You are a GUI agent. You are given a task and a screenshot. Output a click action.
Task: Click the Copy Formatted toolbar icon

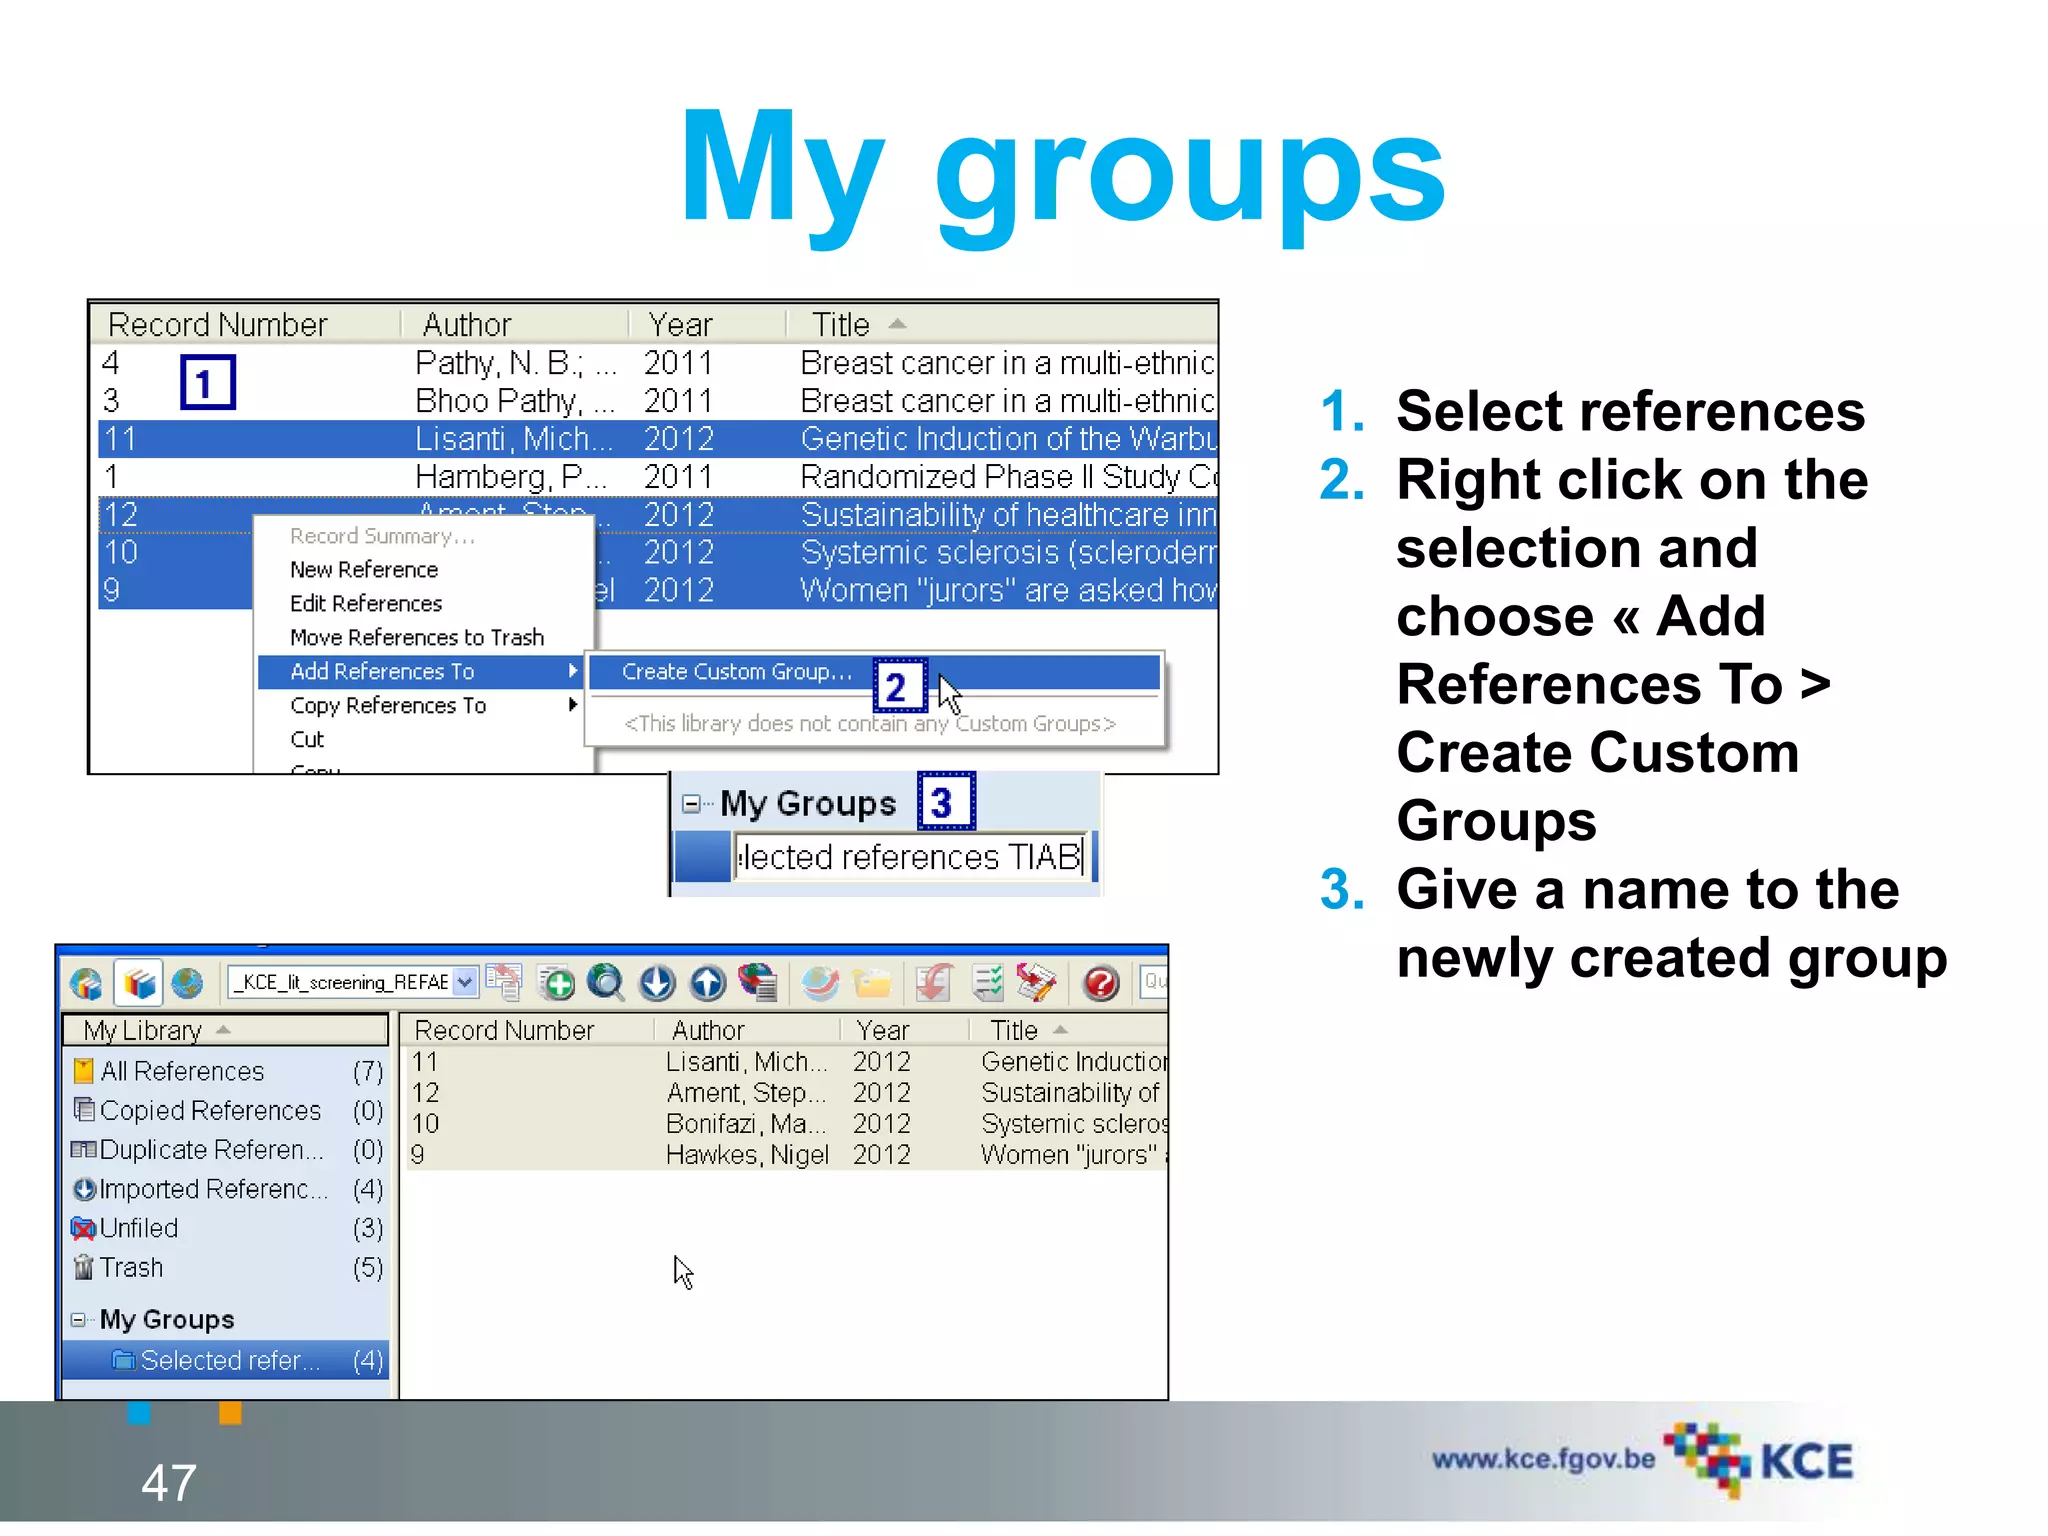click(506, 982)
